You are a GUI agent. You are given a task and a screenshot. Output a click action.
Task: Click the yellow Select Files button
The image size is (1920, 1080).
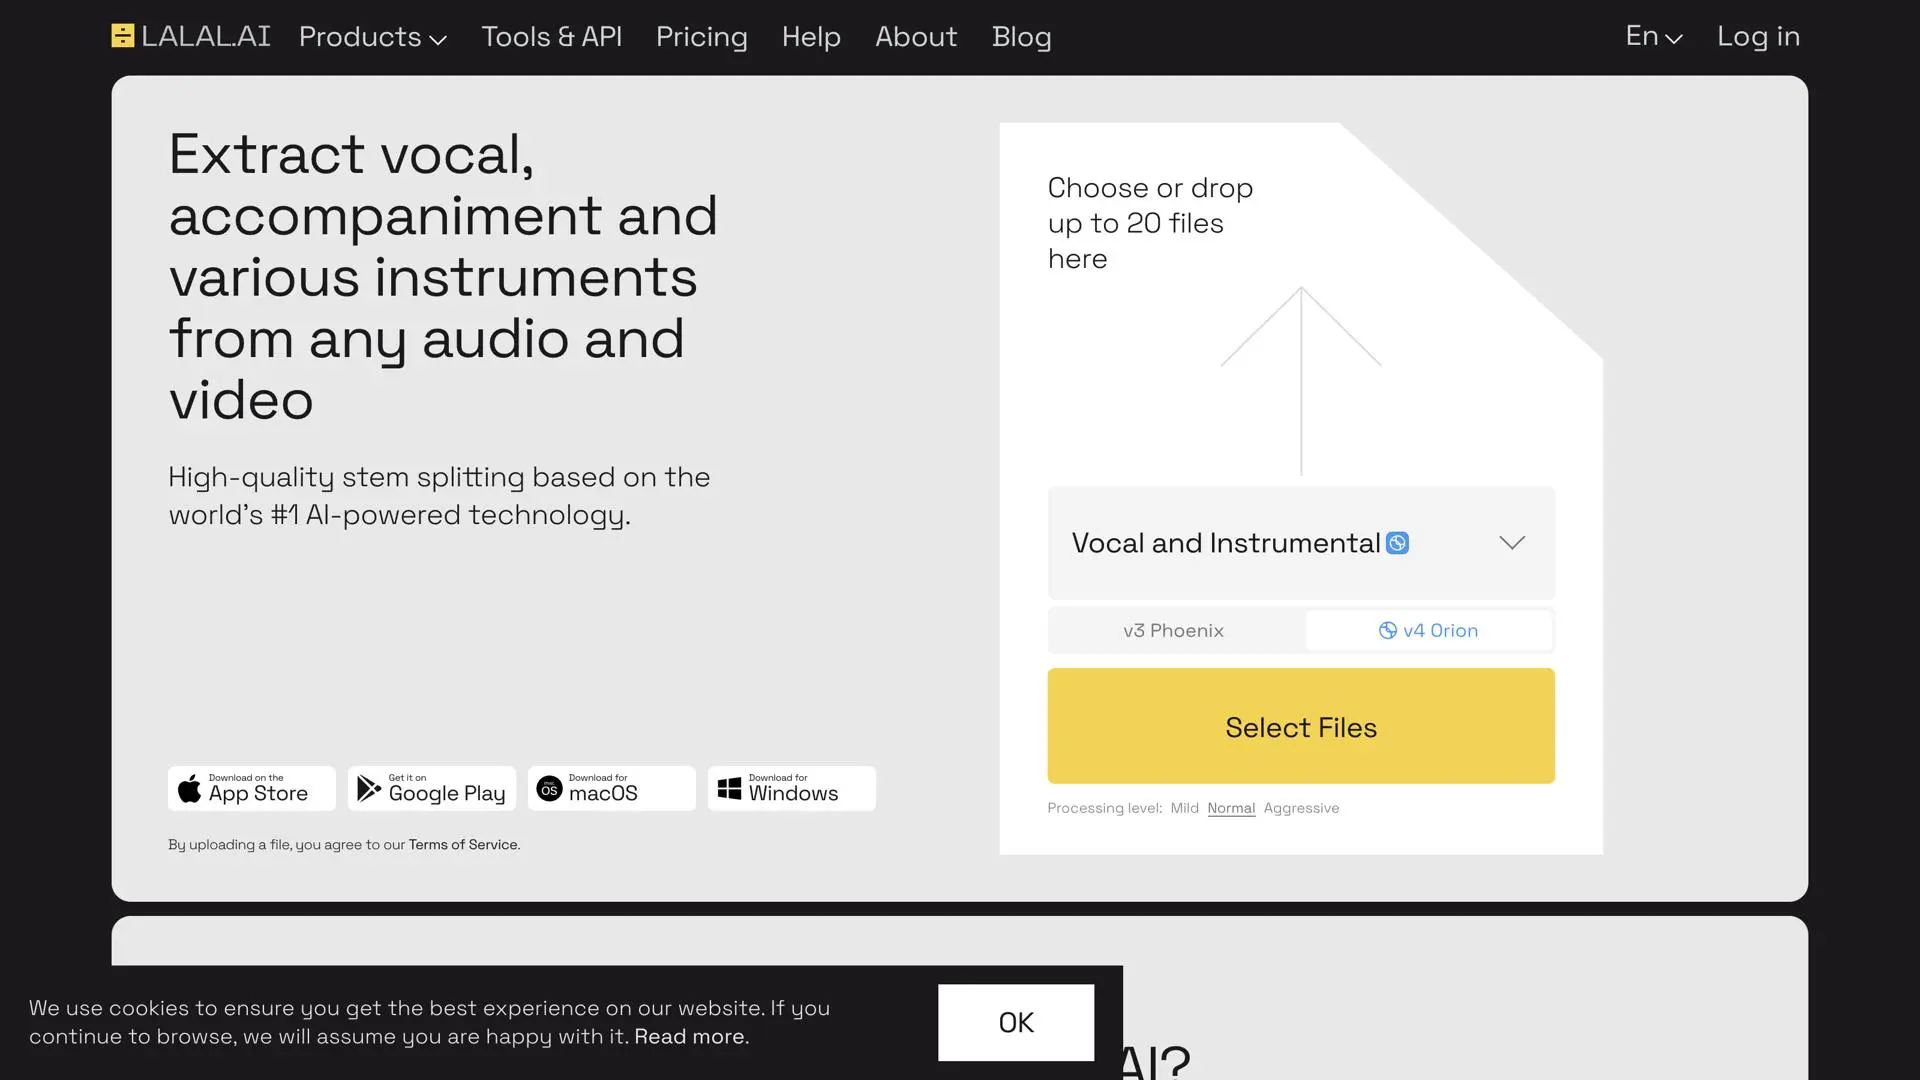pos(1300,726)
